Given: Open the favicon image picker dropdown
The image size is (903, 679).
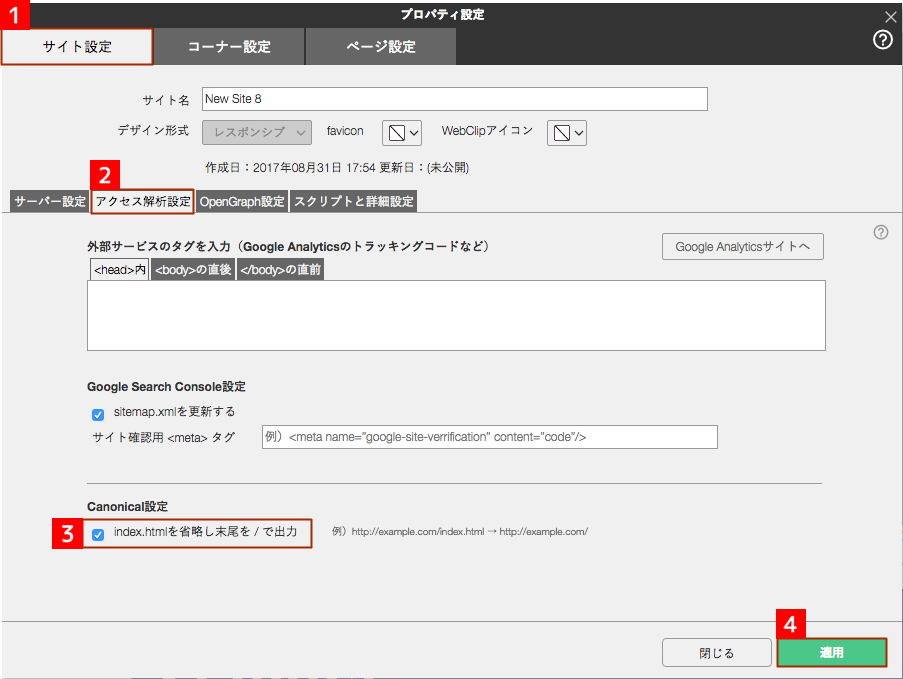Looking at the screenshot, I should 402,133.
